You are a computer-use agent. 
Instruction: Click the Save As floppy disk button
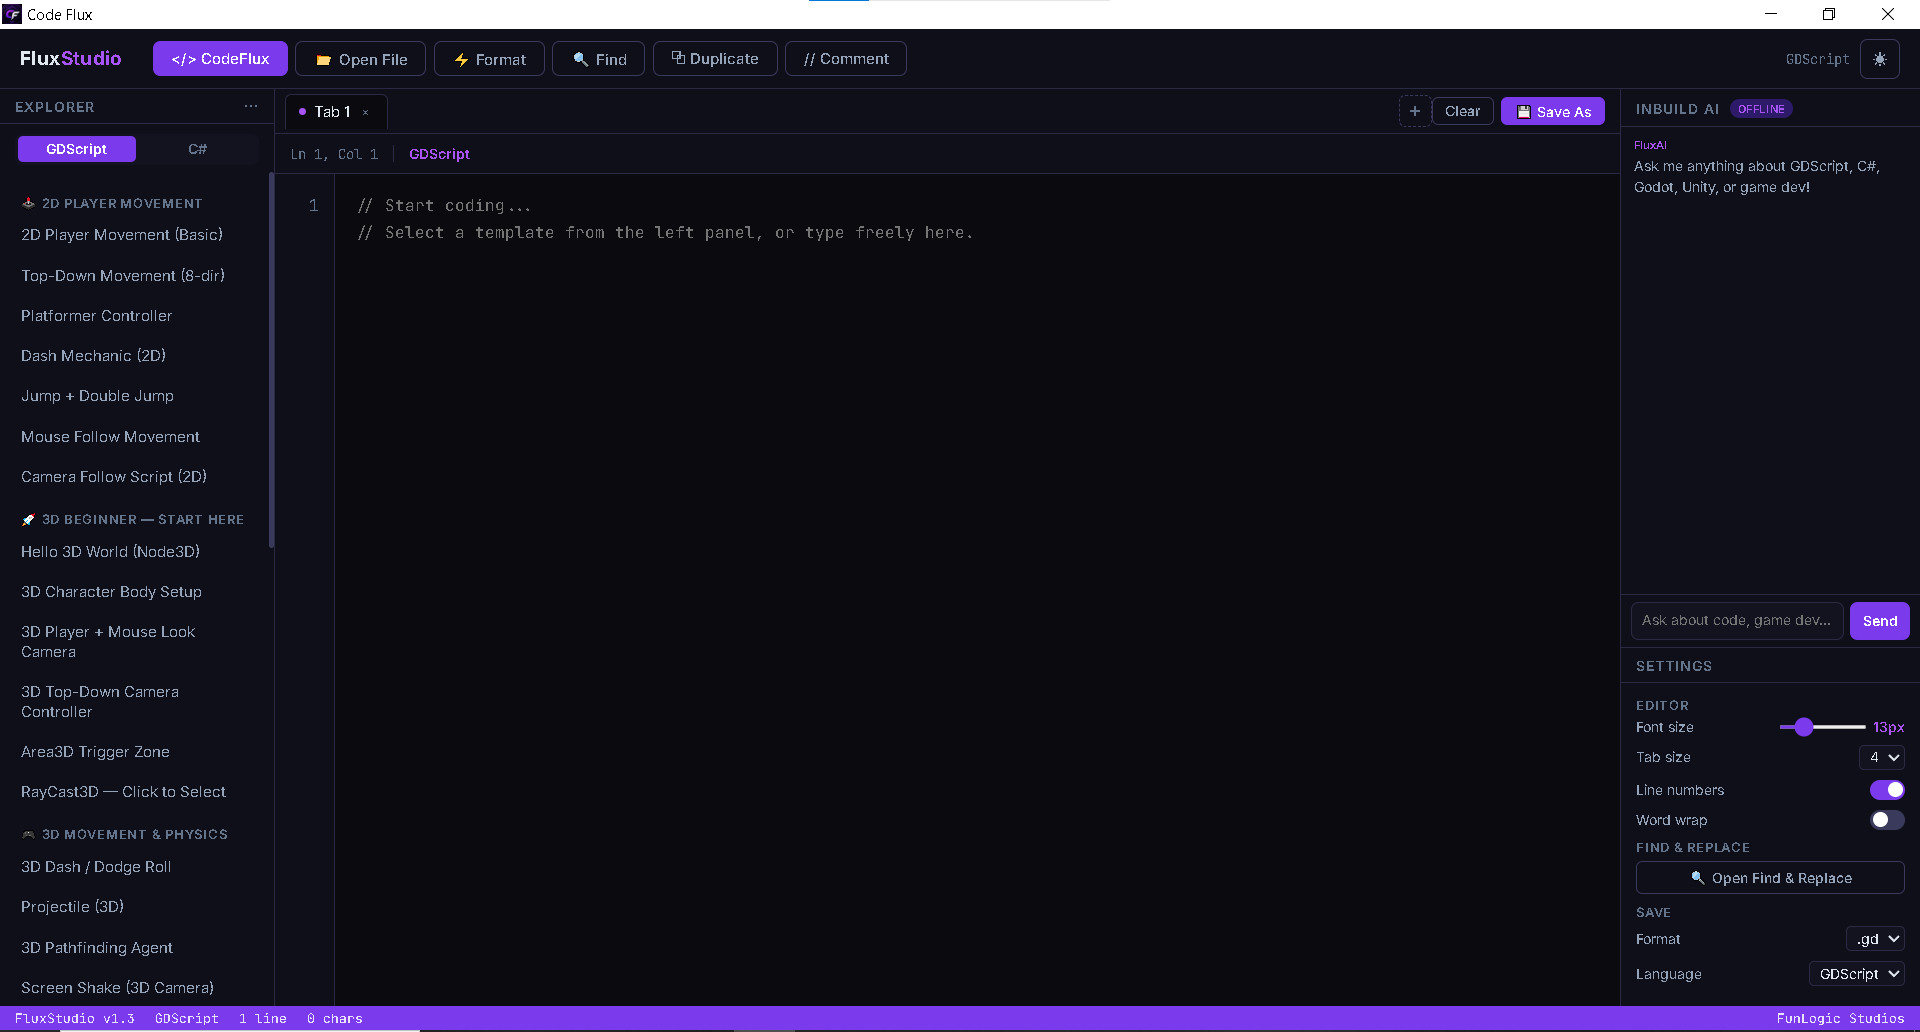pyautogui.click(x=1552, y=111)
